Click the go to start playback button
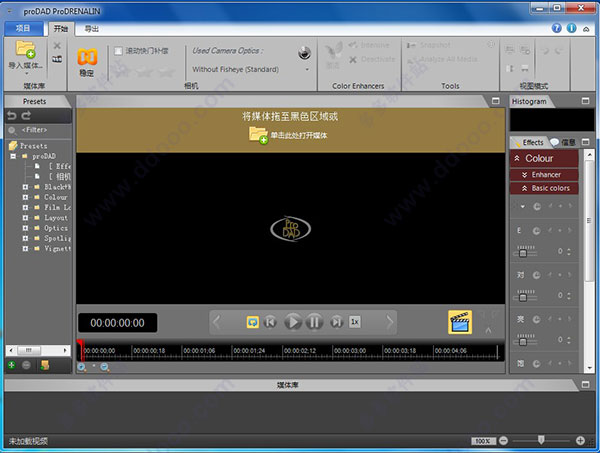 [x=270, y=323]
